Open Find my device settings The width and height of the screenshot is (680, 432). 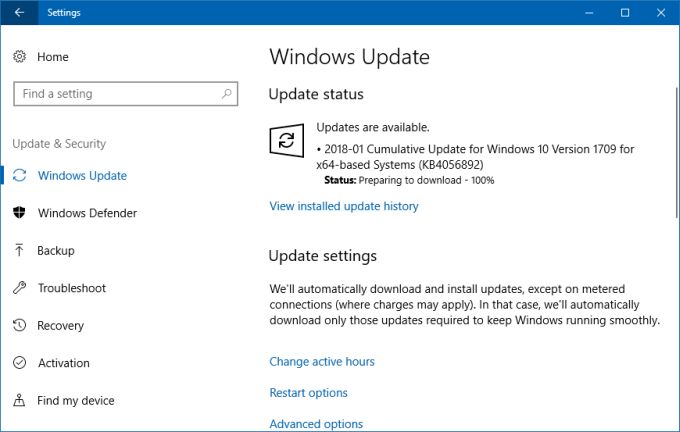(76, 400)
